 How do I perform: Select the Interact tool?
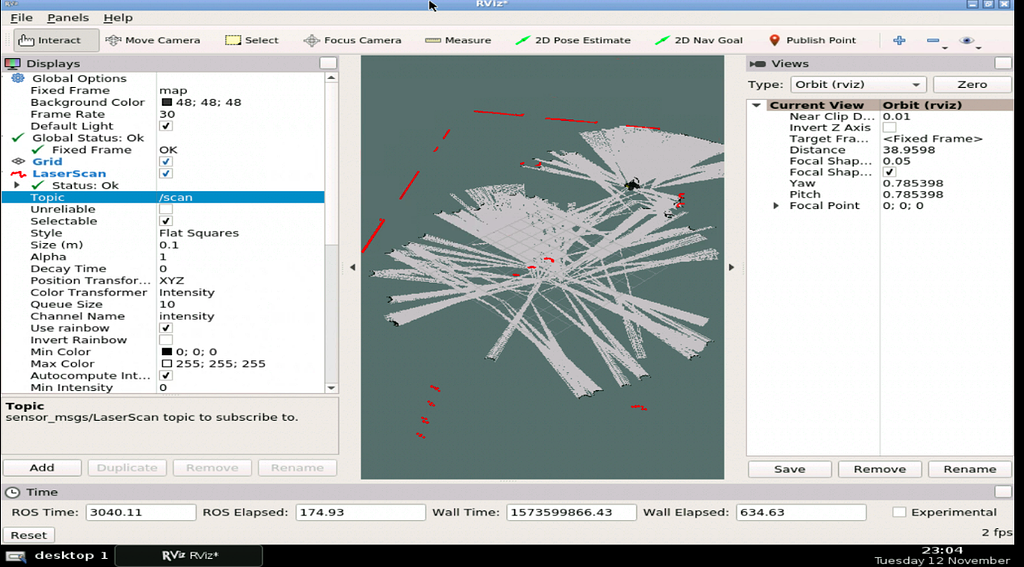pyautogui.click(x=57, y=40)
